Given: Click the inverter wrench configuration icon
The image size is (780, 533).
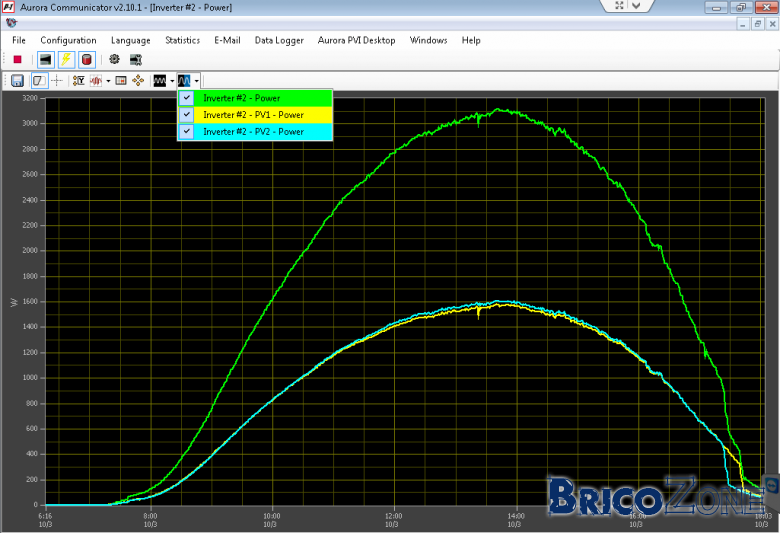Looking at the screenshot, I should (135, 60).
